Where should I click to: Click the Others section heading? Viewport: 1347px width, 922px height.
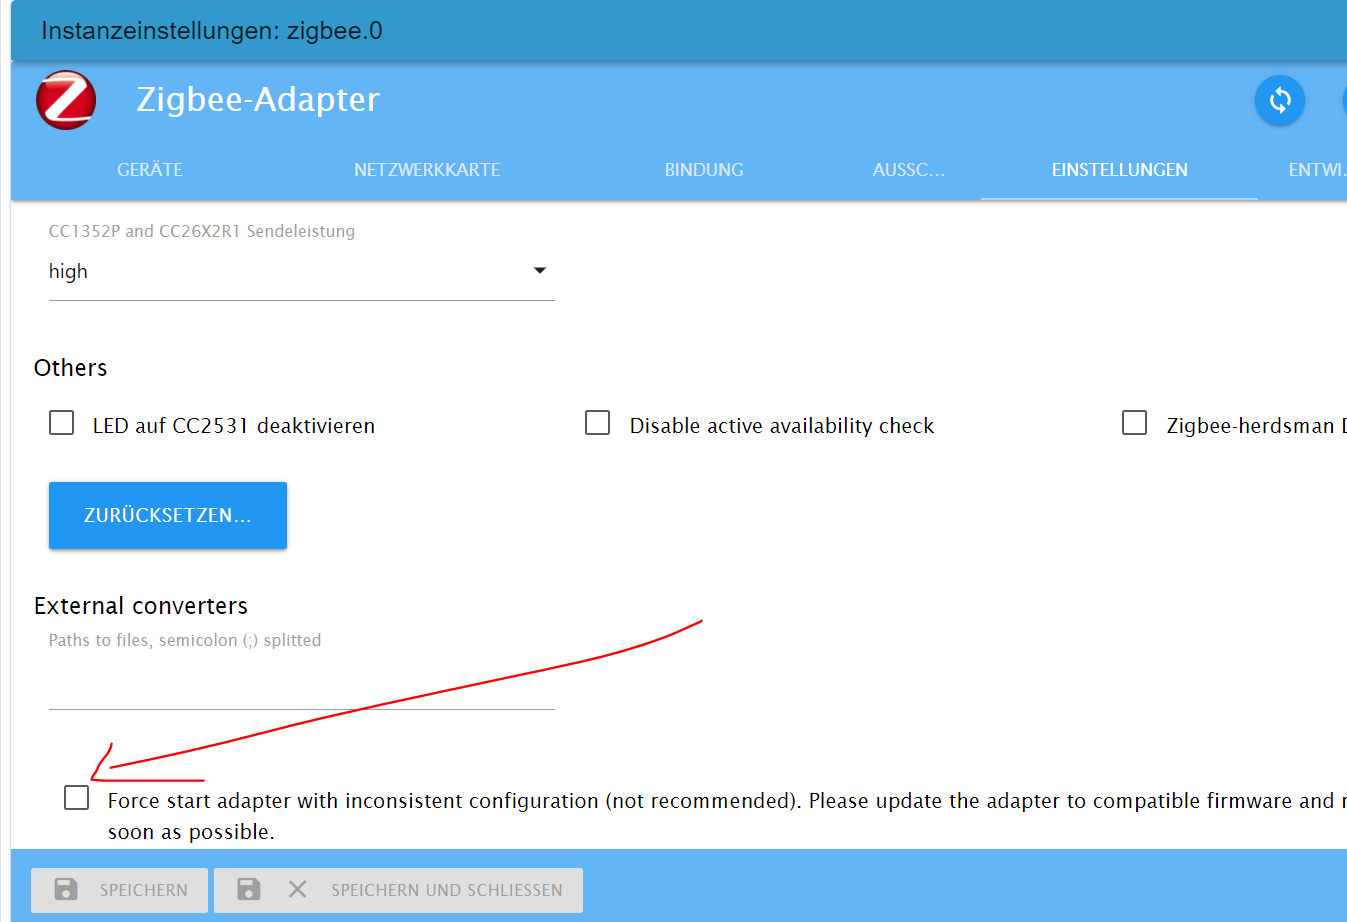pyautogui.click(x=70, y=368)
